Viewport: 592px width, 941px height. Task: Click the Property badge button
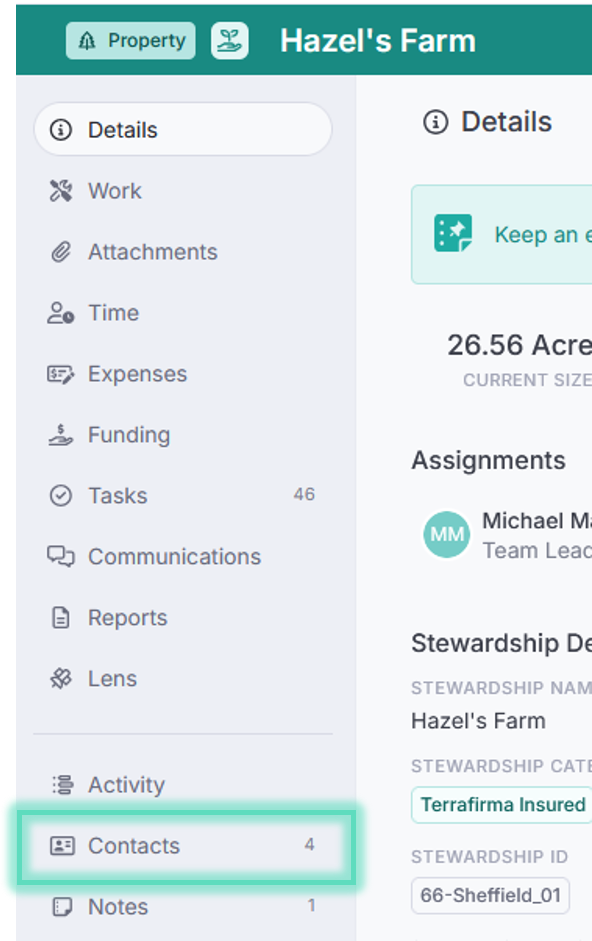(131, 41)
